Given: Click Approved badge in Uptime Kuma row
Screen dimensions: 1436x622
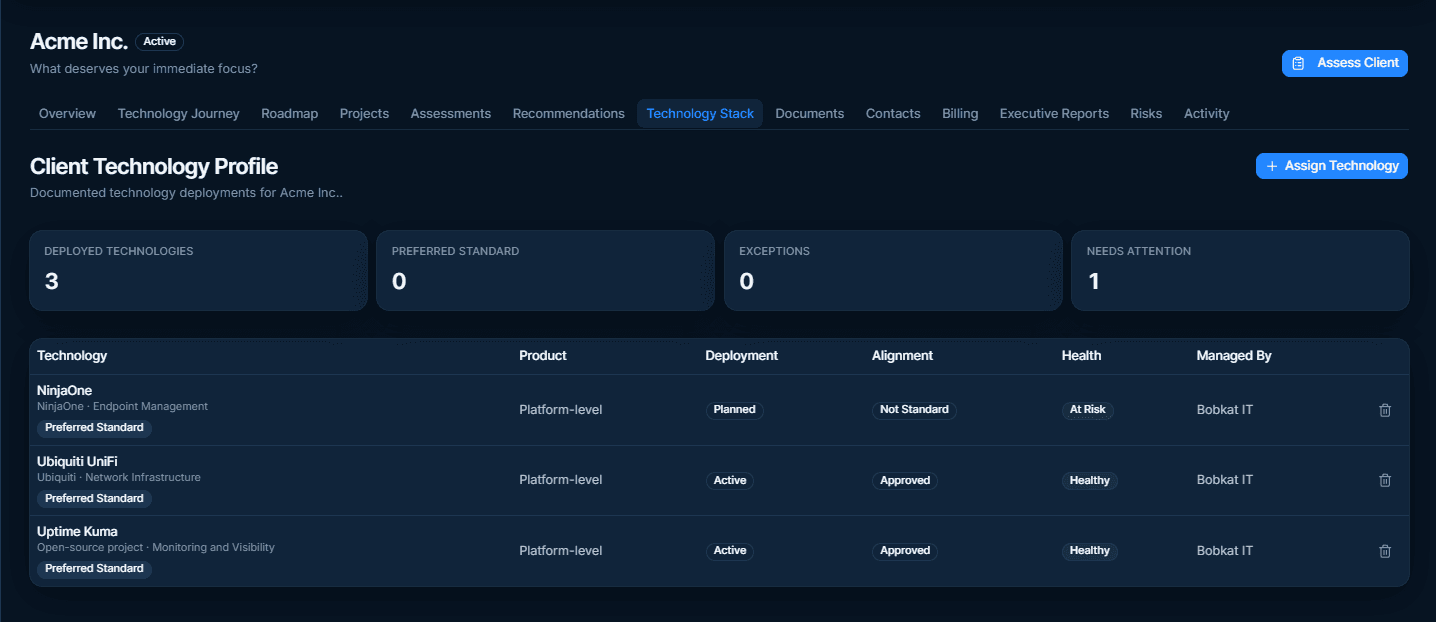Looking at the screenshot, I should (905, 551).
